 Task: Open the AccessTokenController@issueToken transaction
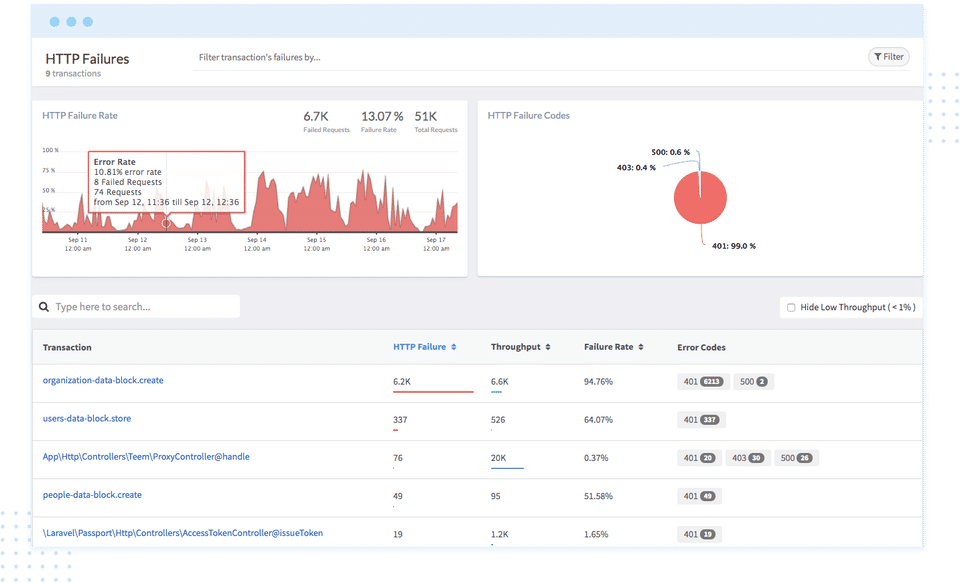182,533
